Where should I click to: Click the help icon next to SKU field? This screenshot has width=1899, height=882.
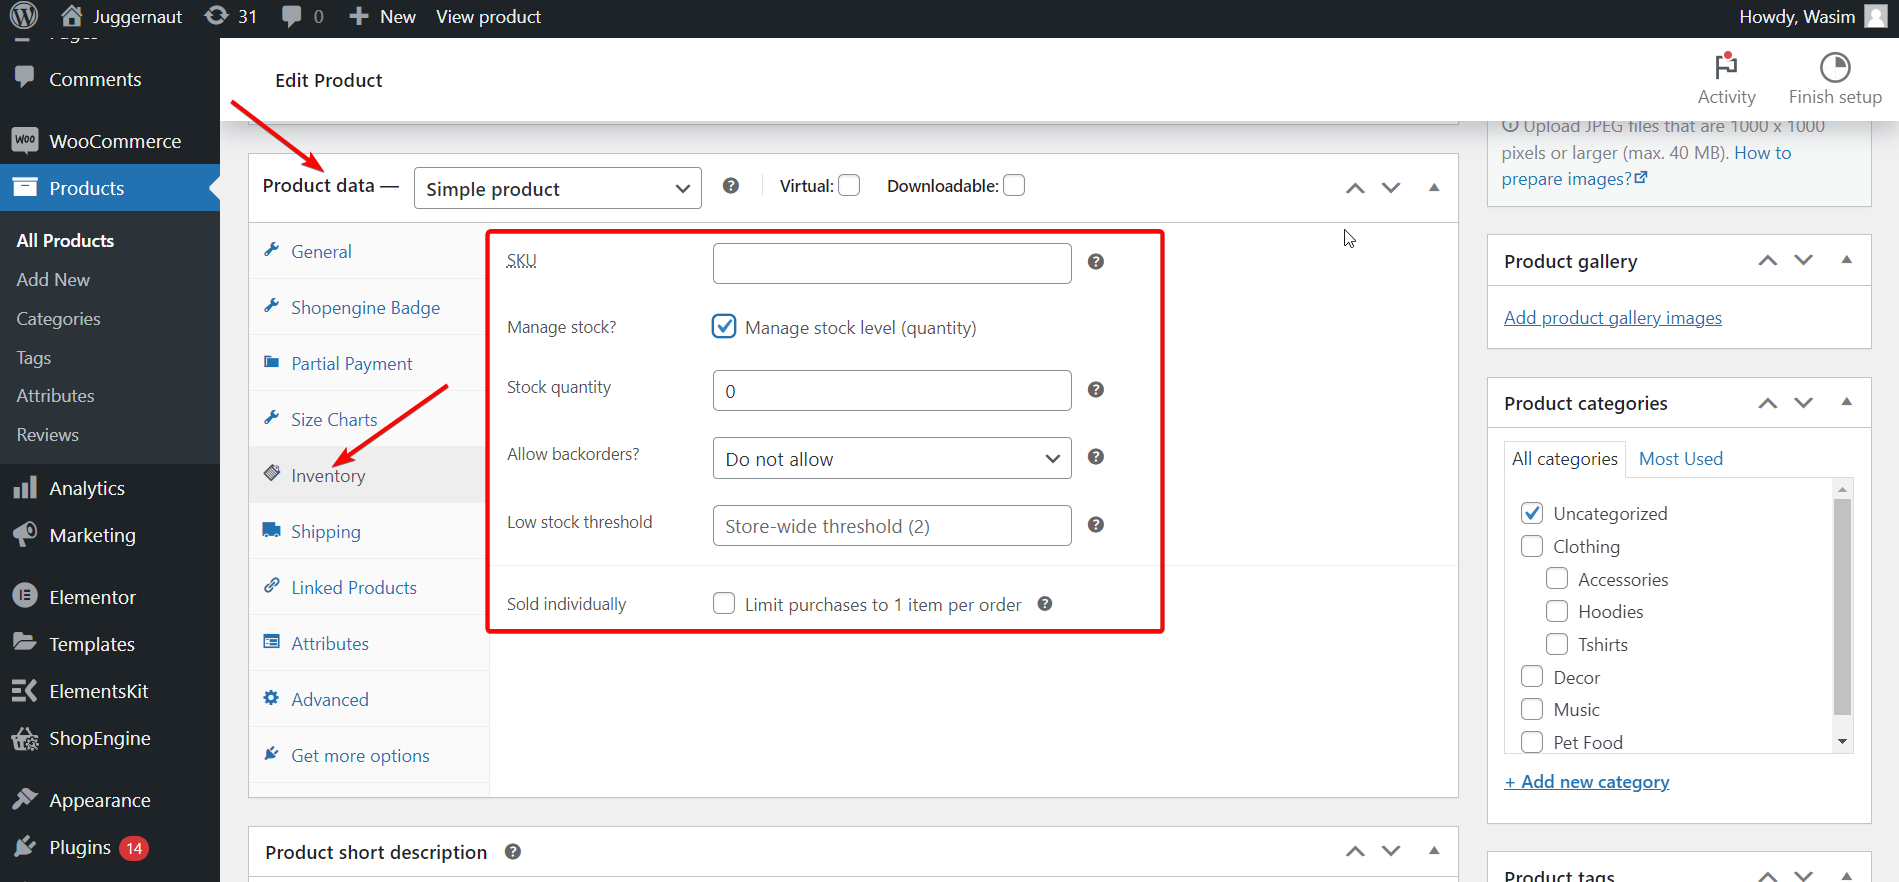point(1096,262)
